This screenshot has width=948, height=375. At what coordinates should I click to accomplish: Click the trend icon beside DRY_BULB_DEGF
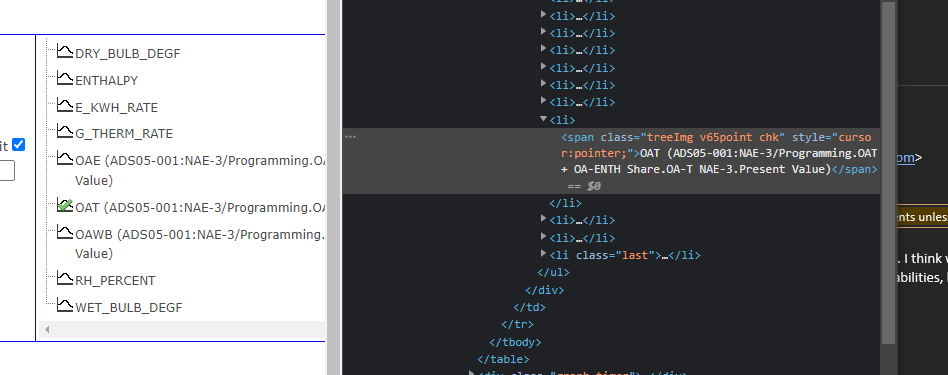(x=65, y=52)
